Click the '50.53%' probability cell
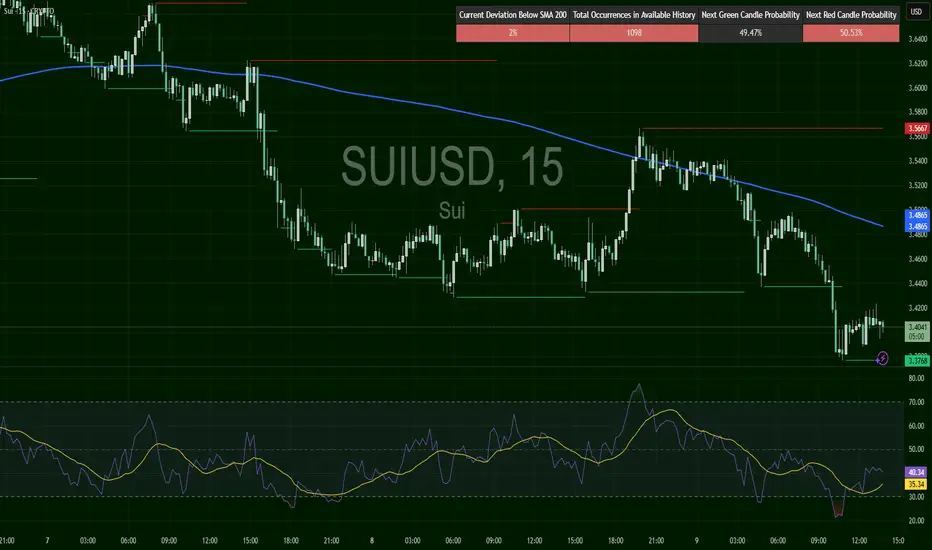This screenshot has height=550, width=932. [x=851, y=33]
